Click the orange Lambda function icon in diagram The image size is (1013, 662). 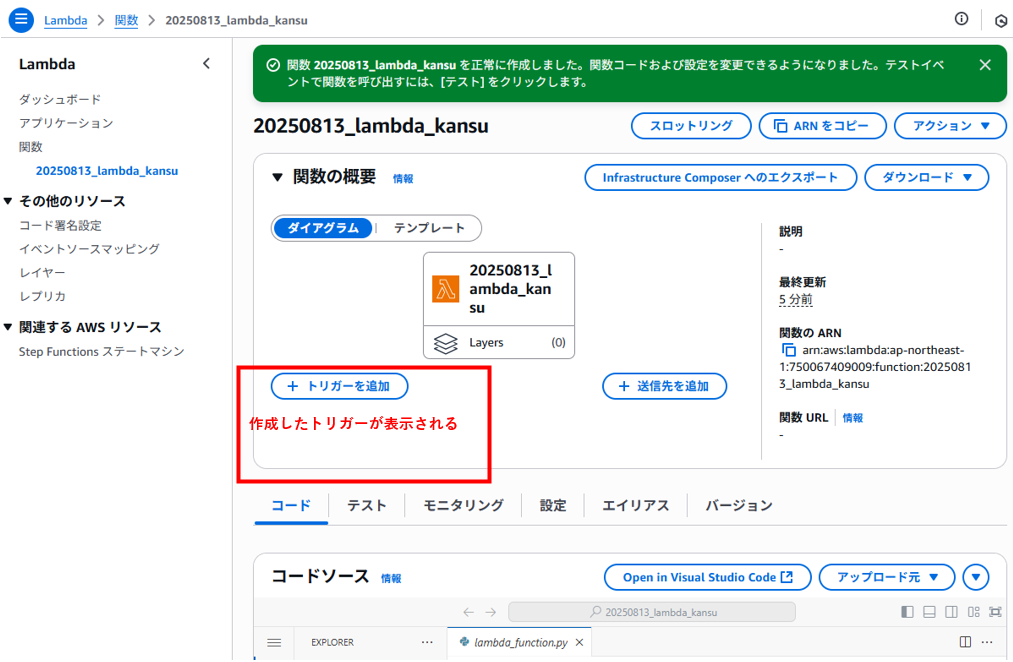[x=446, y=289]
